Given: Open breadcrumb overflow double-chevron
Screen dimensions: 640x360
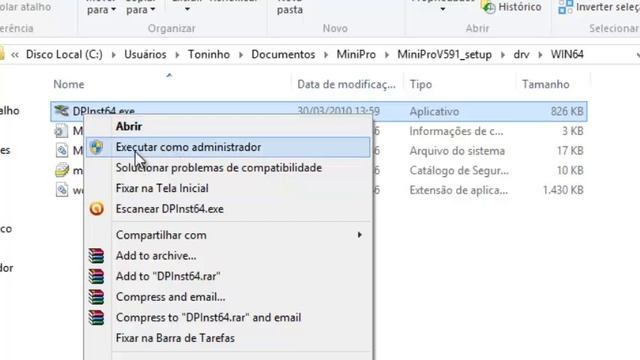Looking at the screenshot, I should 15,55.
